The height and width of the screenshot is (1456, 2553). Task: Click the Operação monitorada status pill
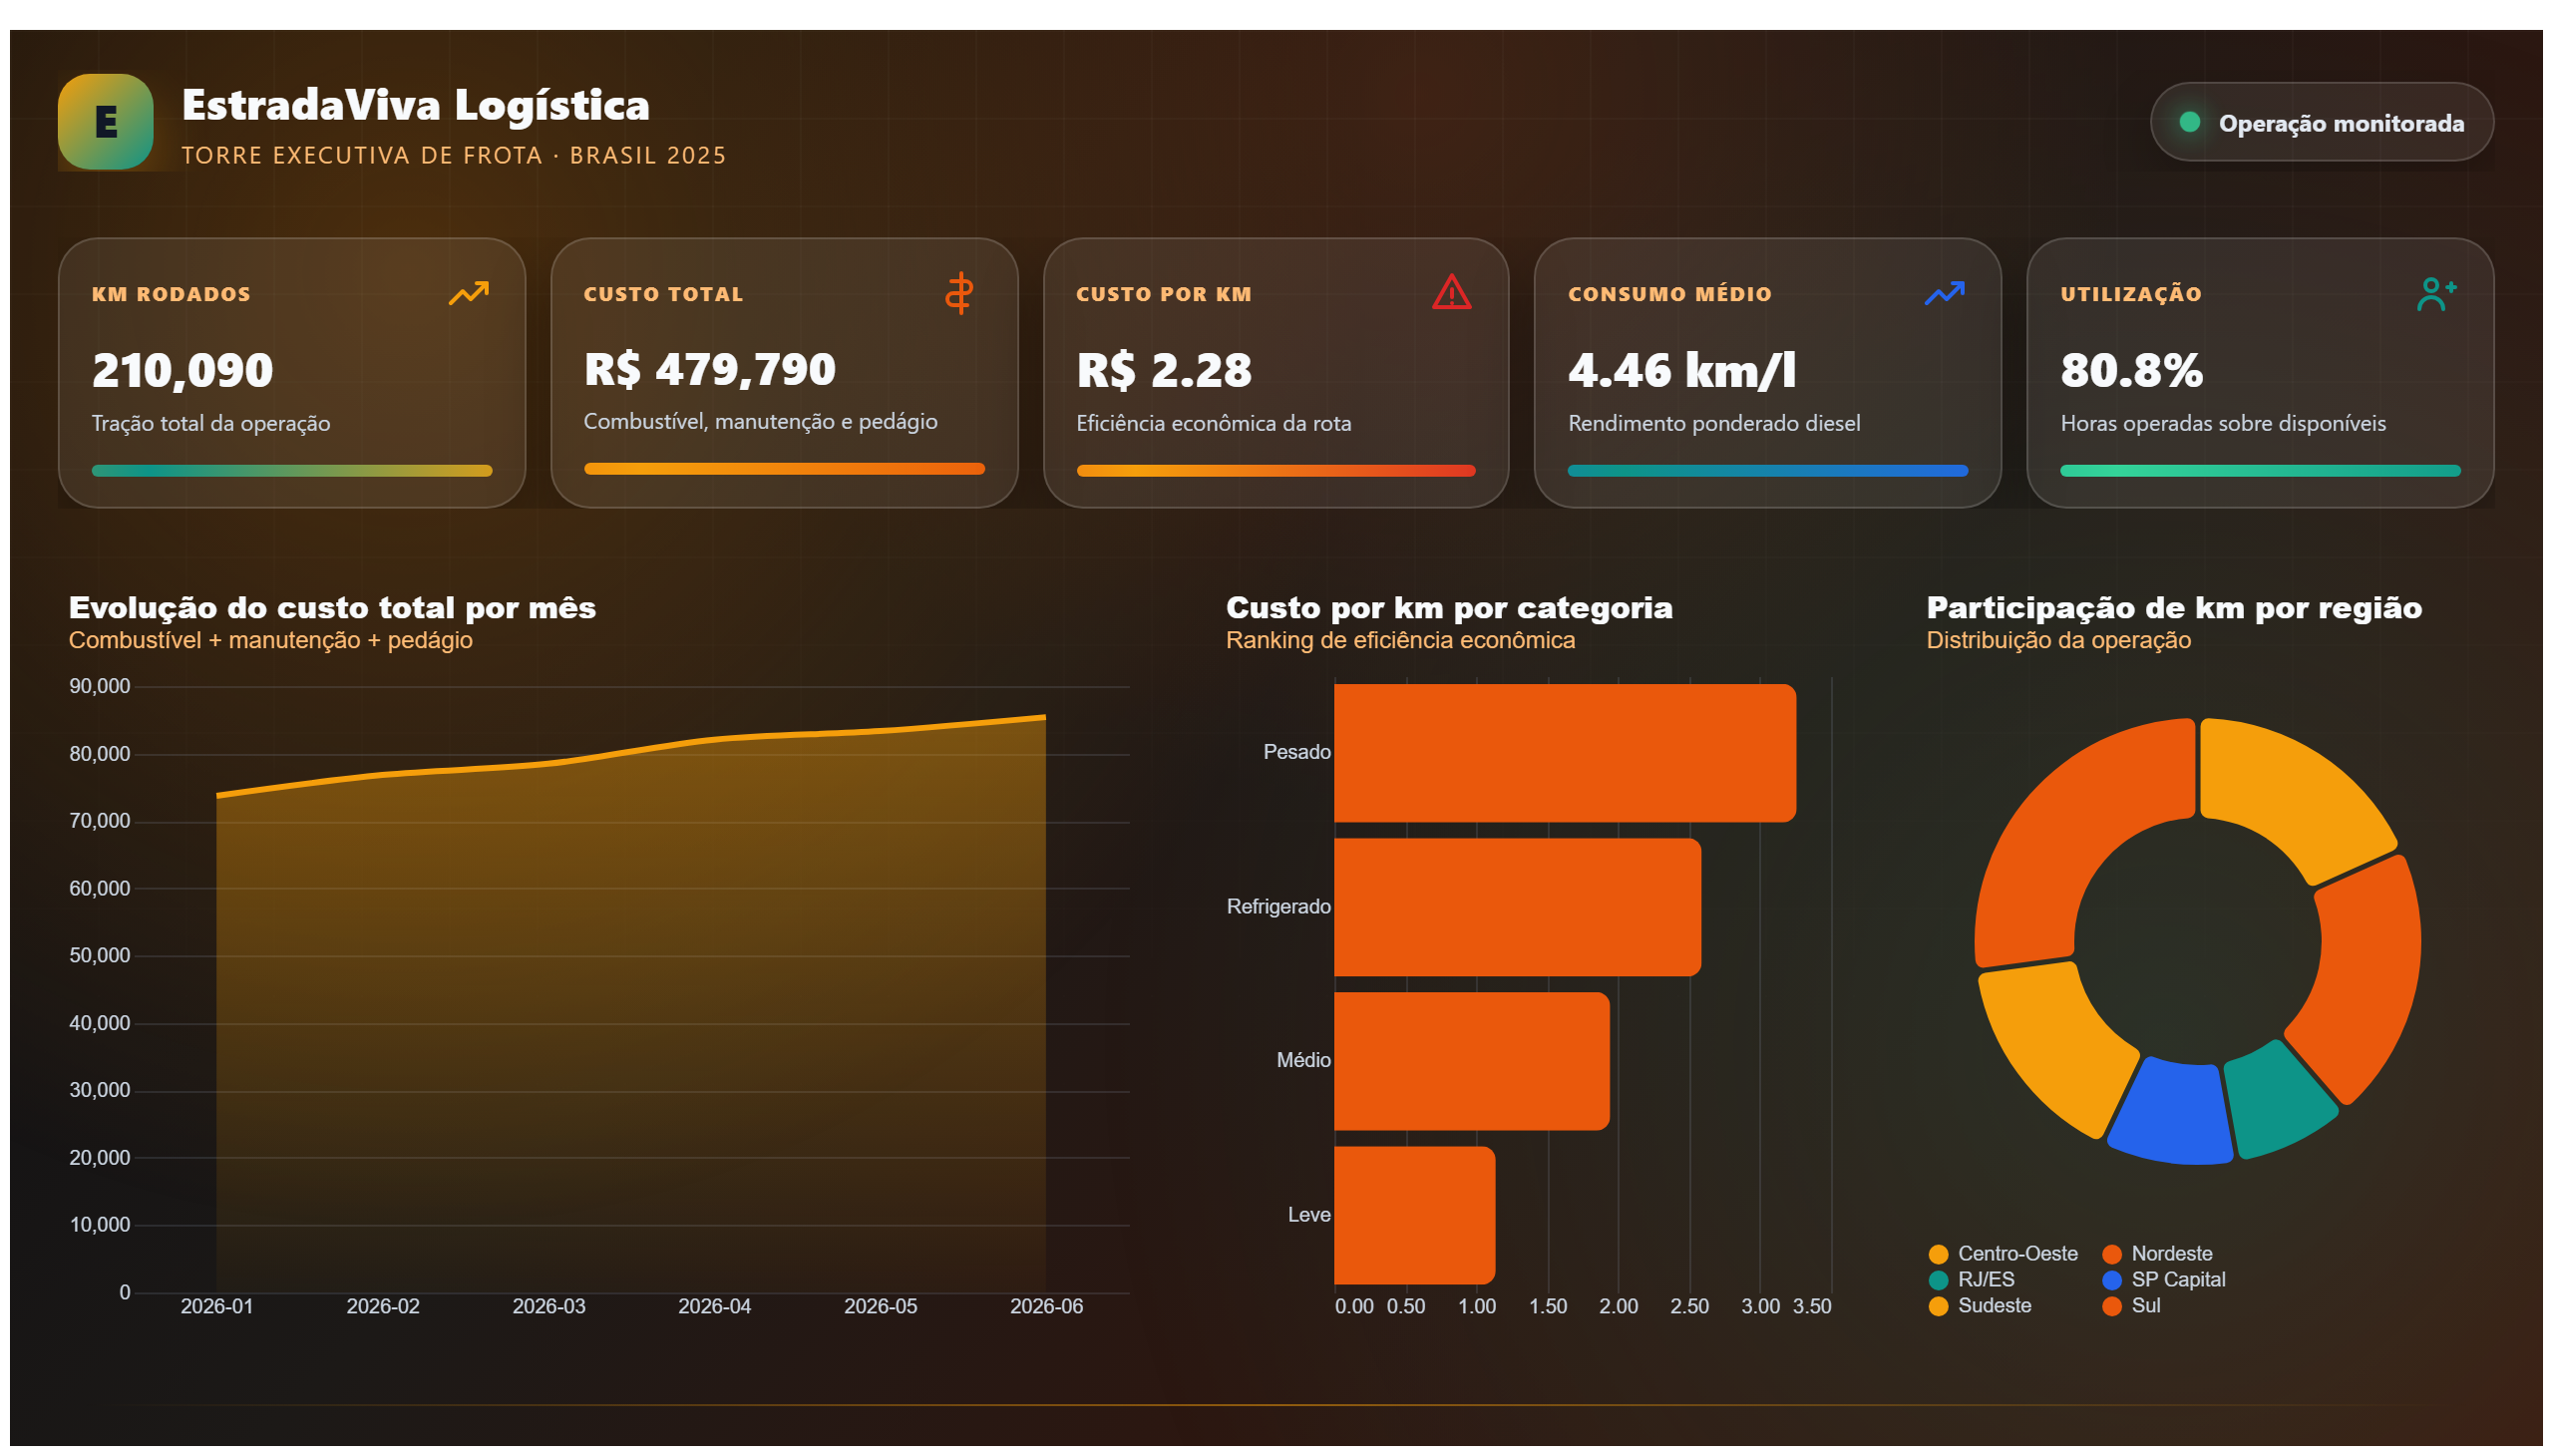2321,122
